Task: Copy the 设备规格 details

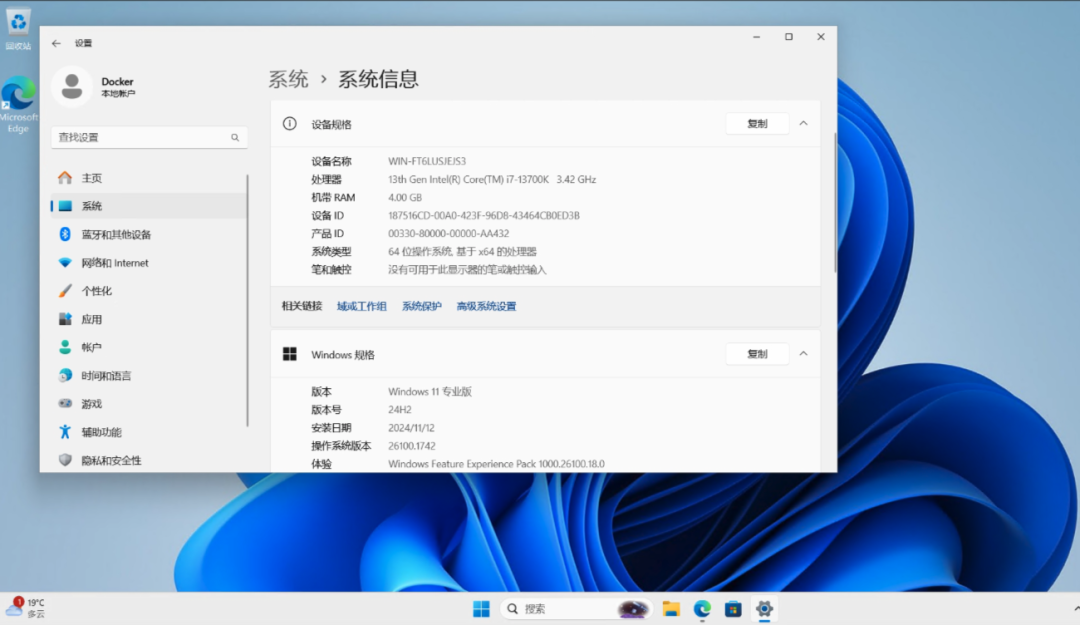Action: click(x=757, y=124)
